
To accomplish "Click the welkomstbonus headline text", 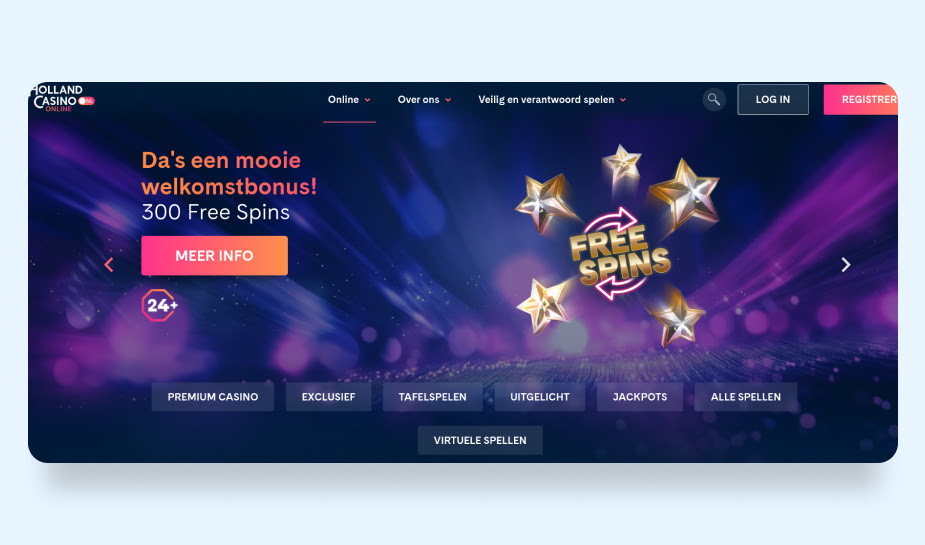I will [229, 173].
